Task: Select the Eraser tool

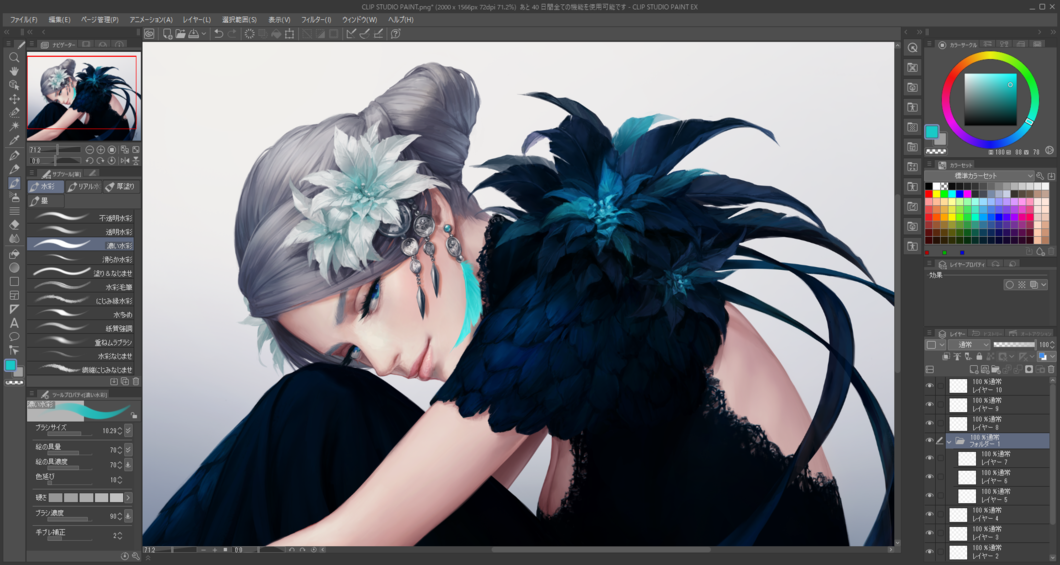Action: [x=14, y=225]
